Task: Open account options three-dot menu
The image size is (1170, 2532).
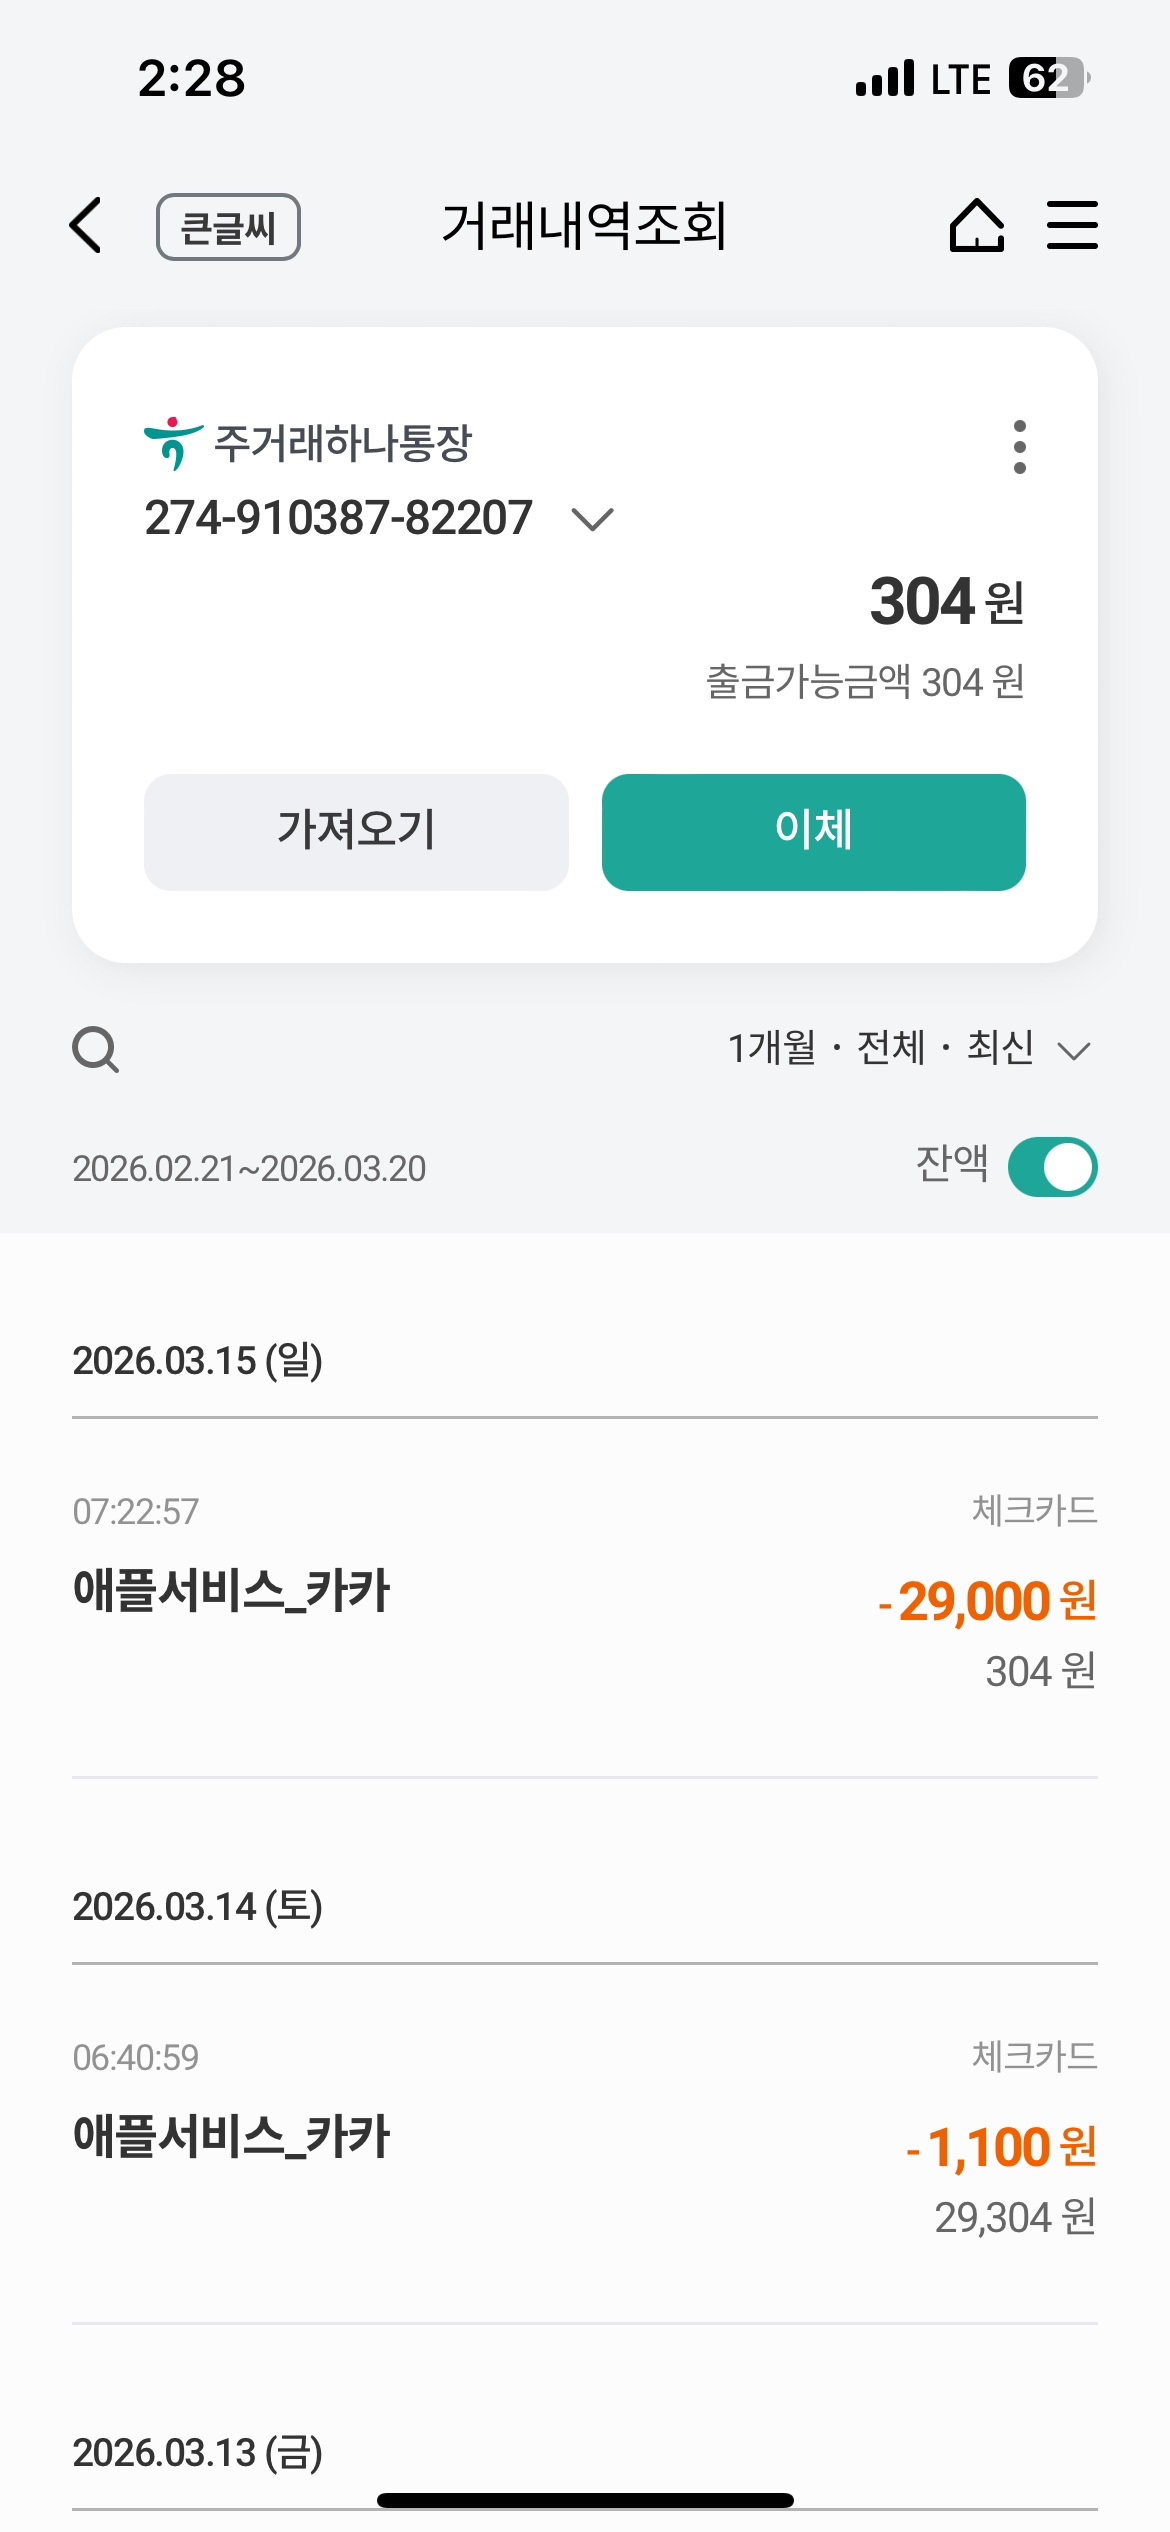Action: (1019, 447)
